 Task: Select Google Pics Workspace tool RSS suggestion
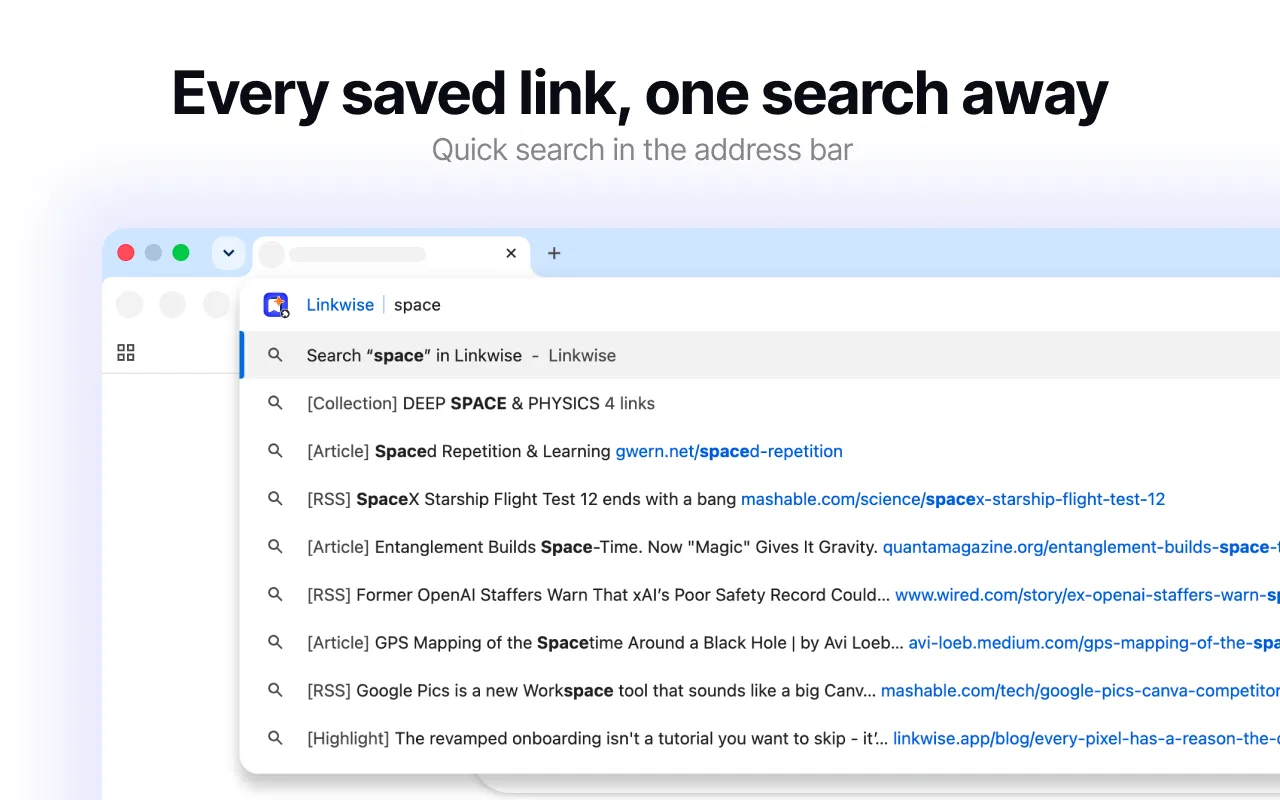760,690
